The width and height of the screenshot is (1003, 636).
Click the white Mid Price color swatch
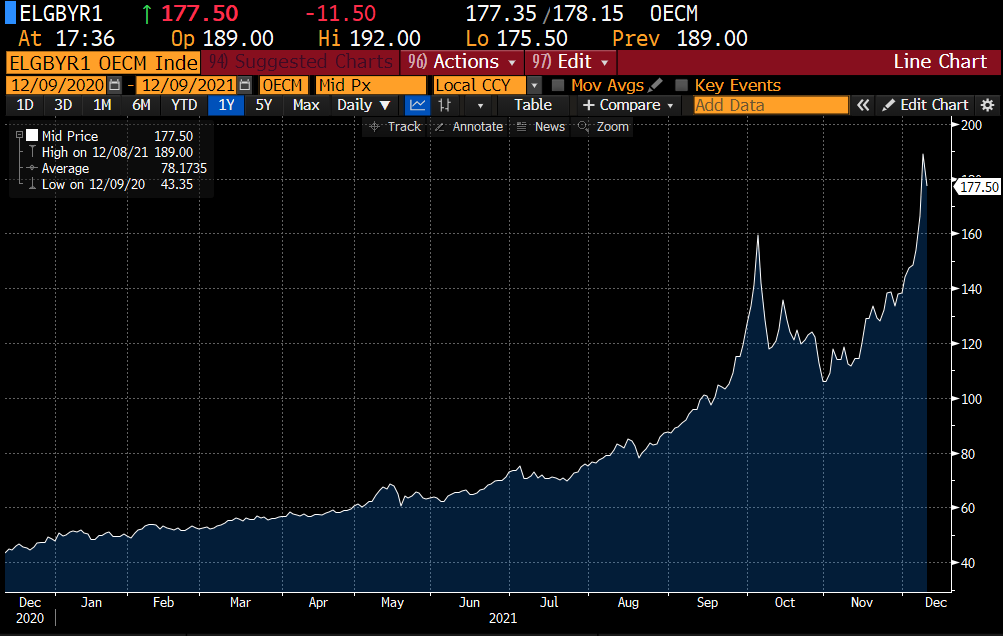click(32, 136)
